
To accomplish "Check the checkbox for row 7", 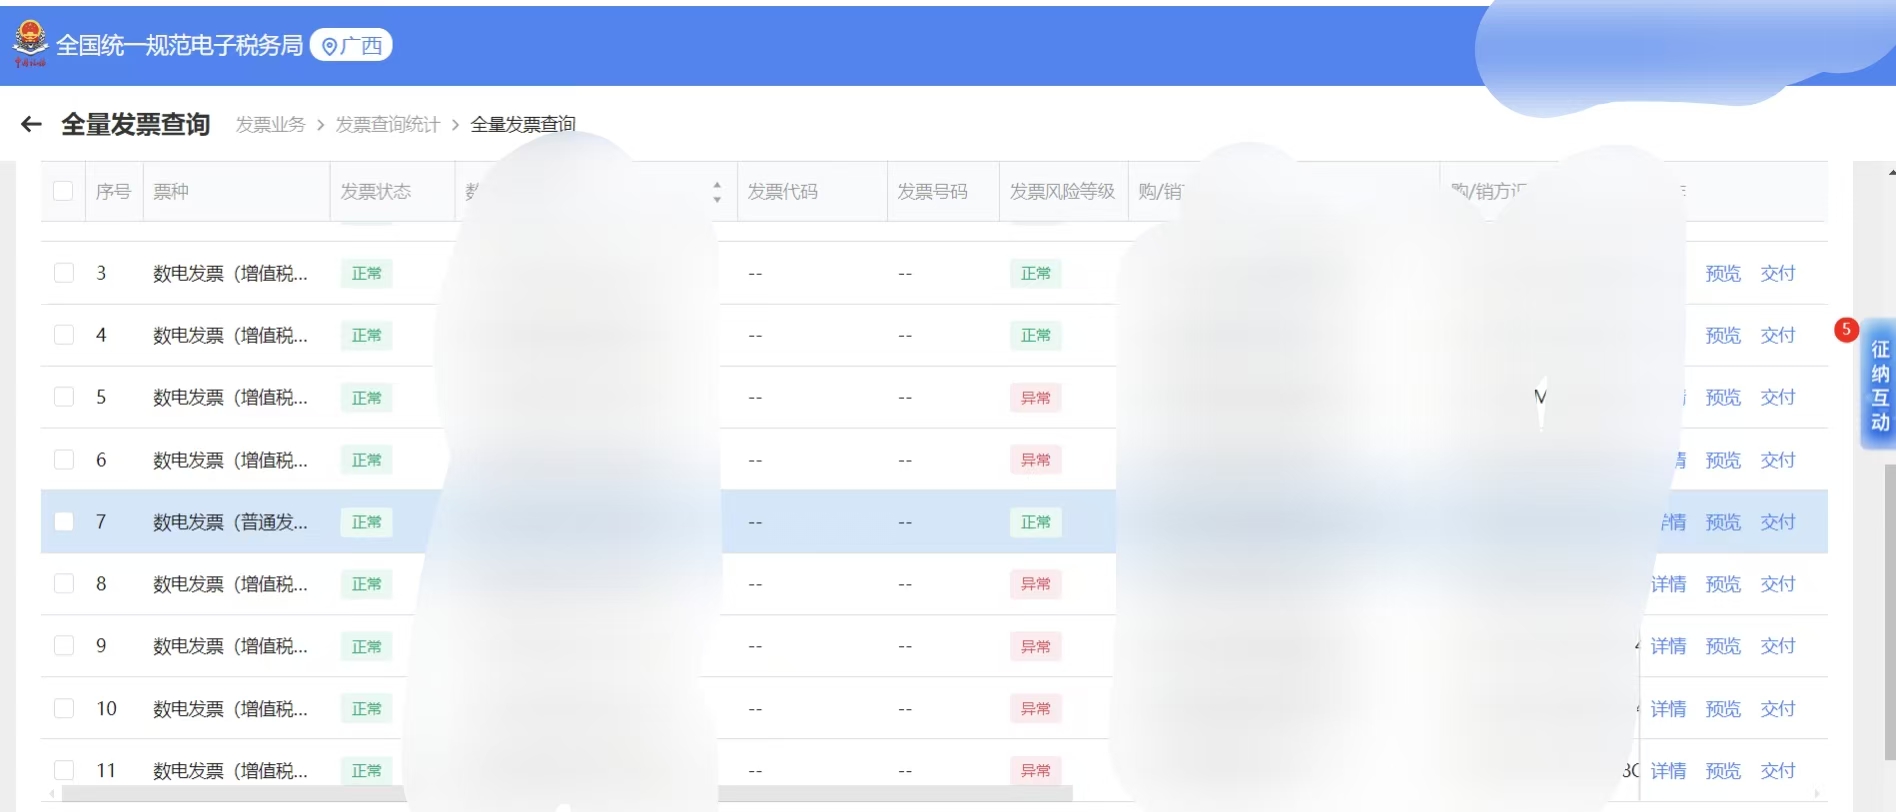I will 64,522.
